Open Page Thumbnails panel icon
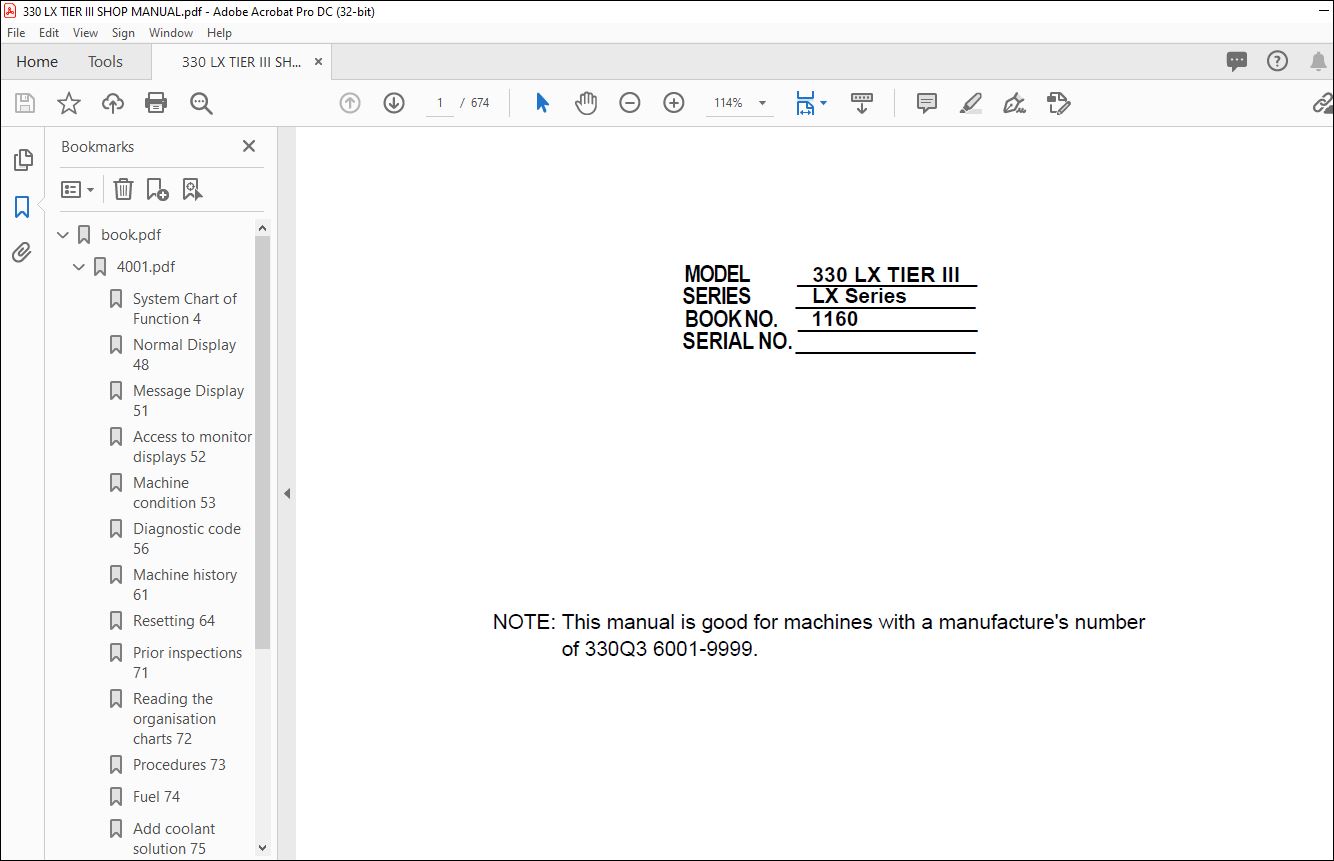 pos(22,160)
